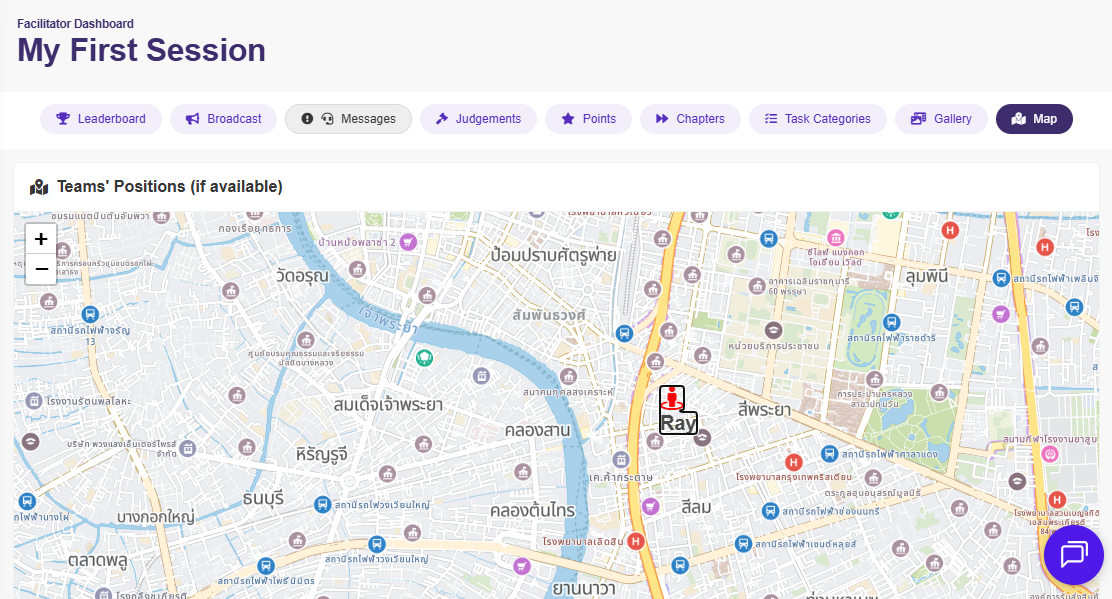
Task: Click the map icon on the Map pill
Action: coord(1018,118)
